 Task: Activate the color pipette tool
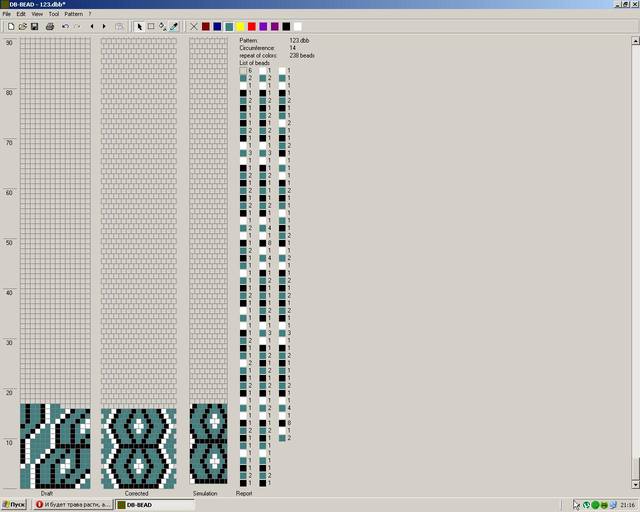[x=174, y=27]
